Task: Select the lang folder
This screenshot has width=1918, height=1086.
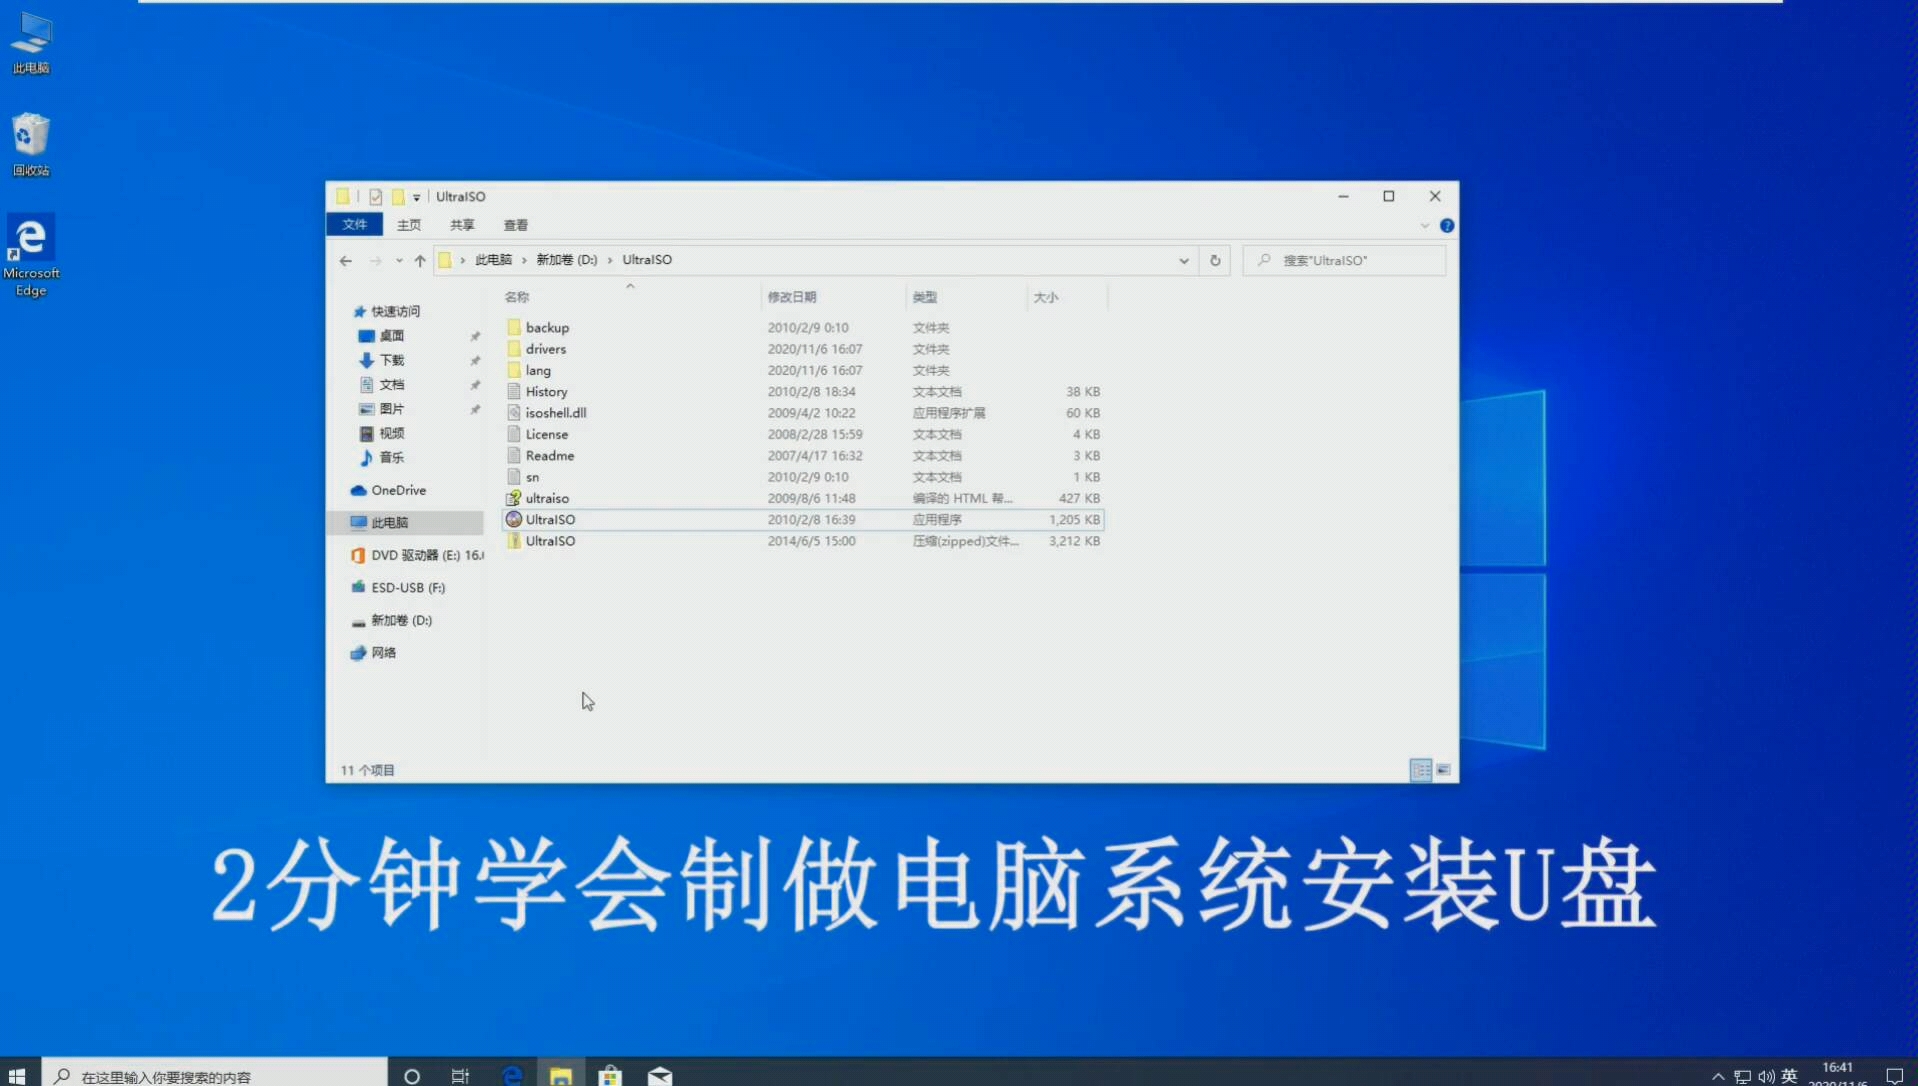Action: 802,371
